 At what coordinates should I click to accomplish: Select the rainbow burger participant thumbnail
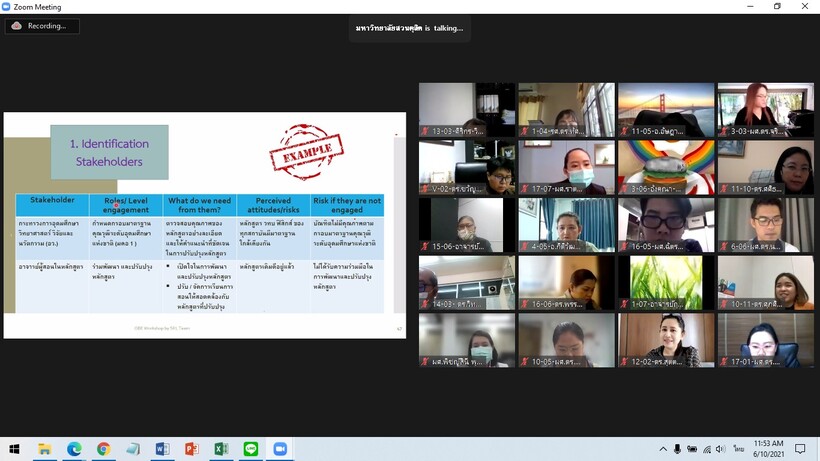pyautogui.click(x=666, y=167)
